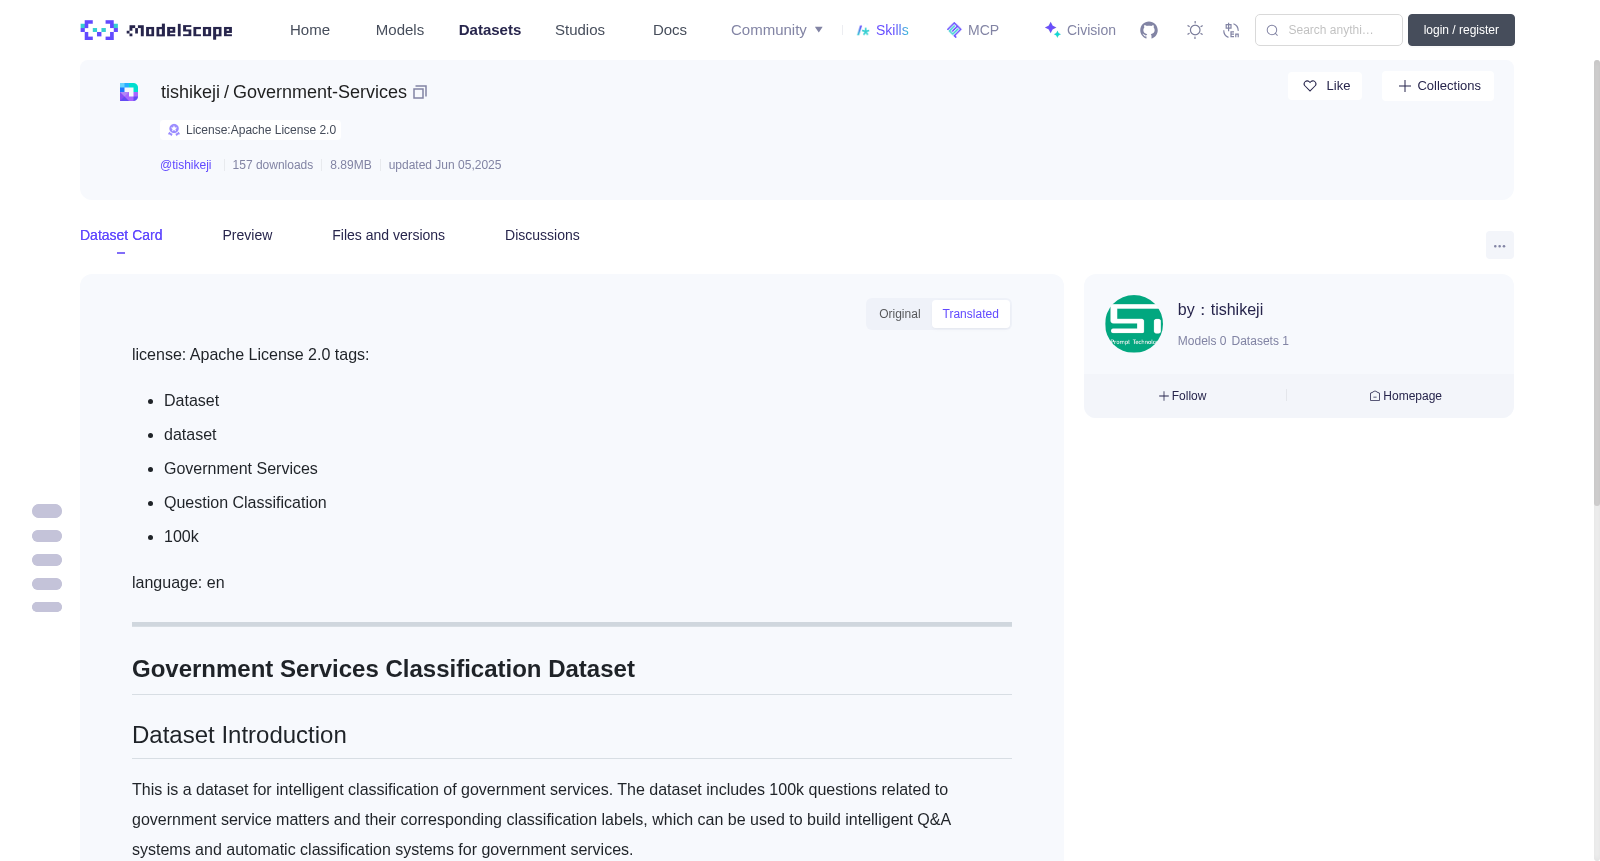This screenshot has width=1600, height=861.
Task: Open the GitHub icon link
Action: [1149, 30]
